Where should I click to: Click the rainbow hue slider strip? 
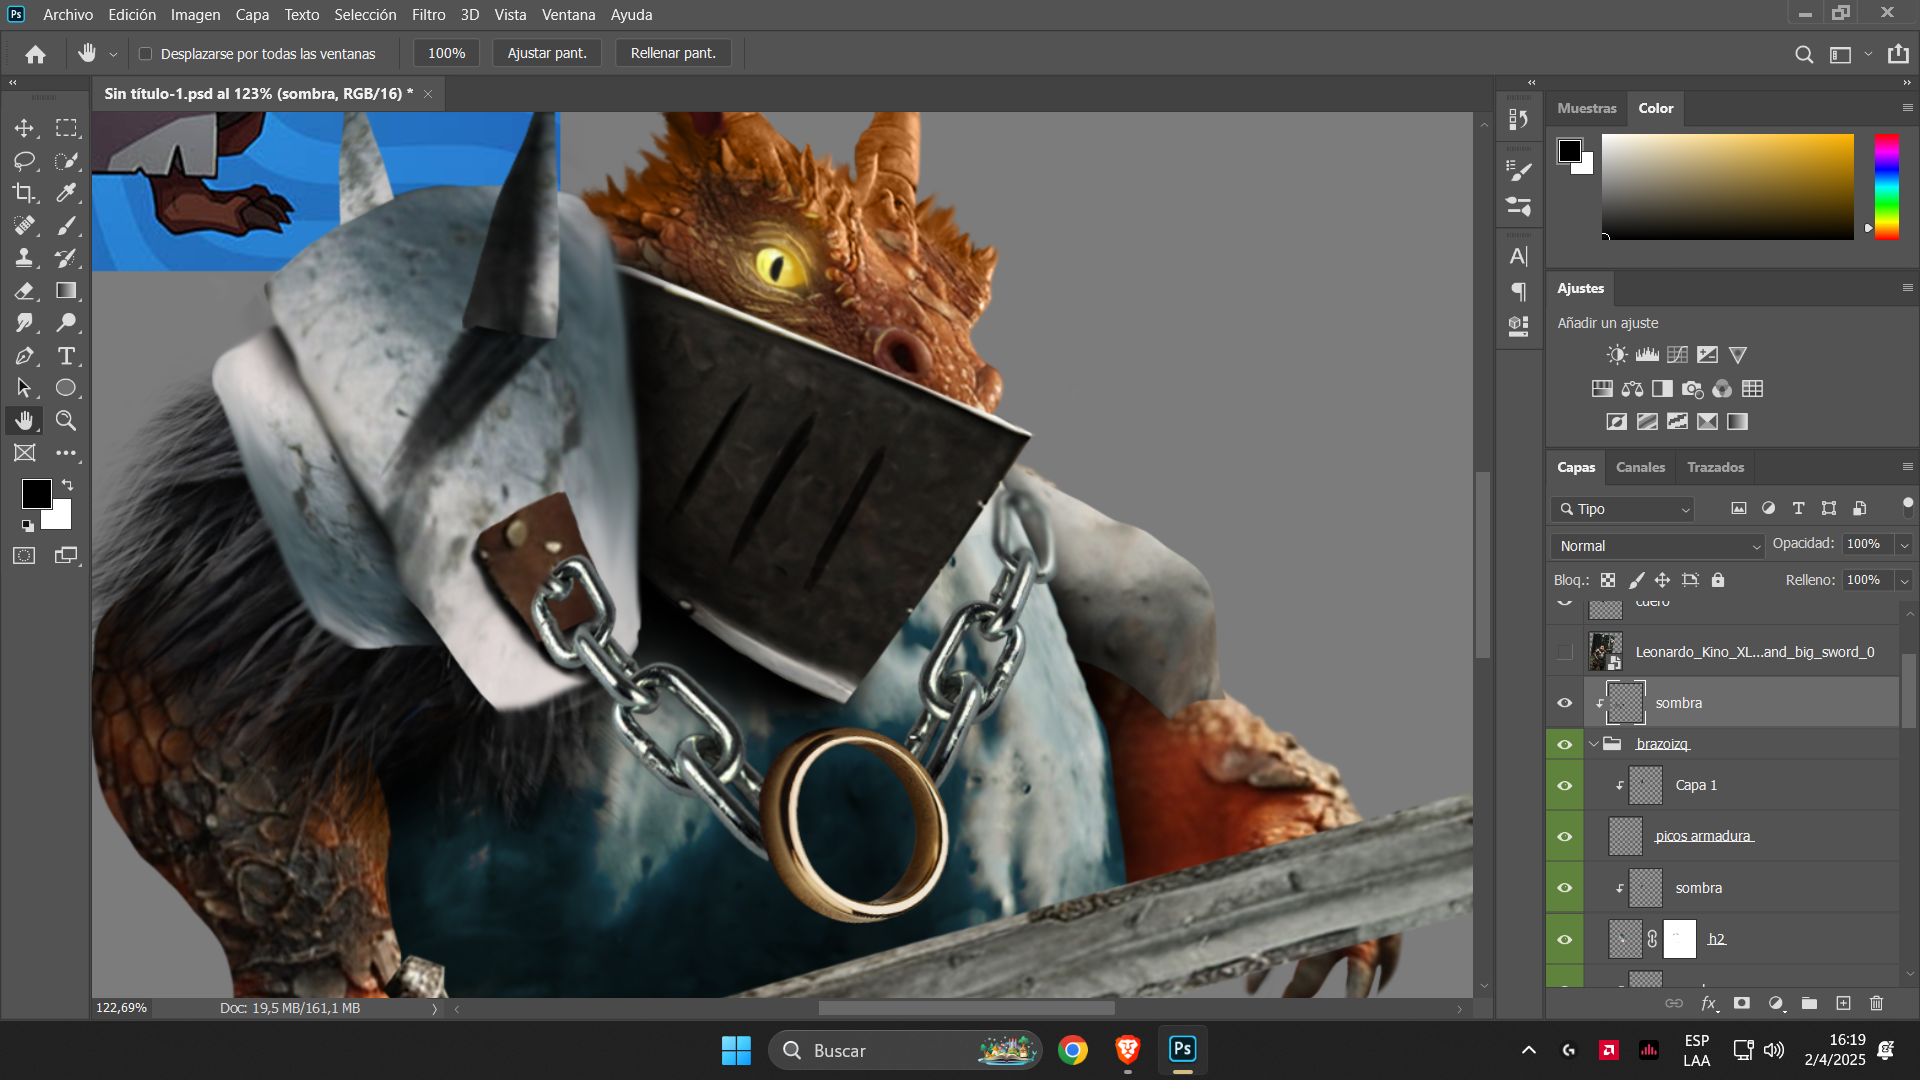[1886, 187]
